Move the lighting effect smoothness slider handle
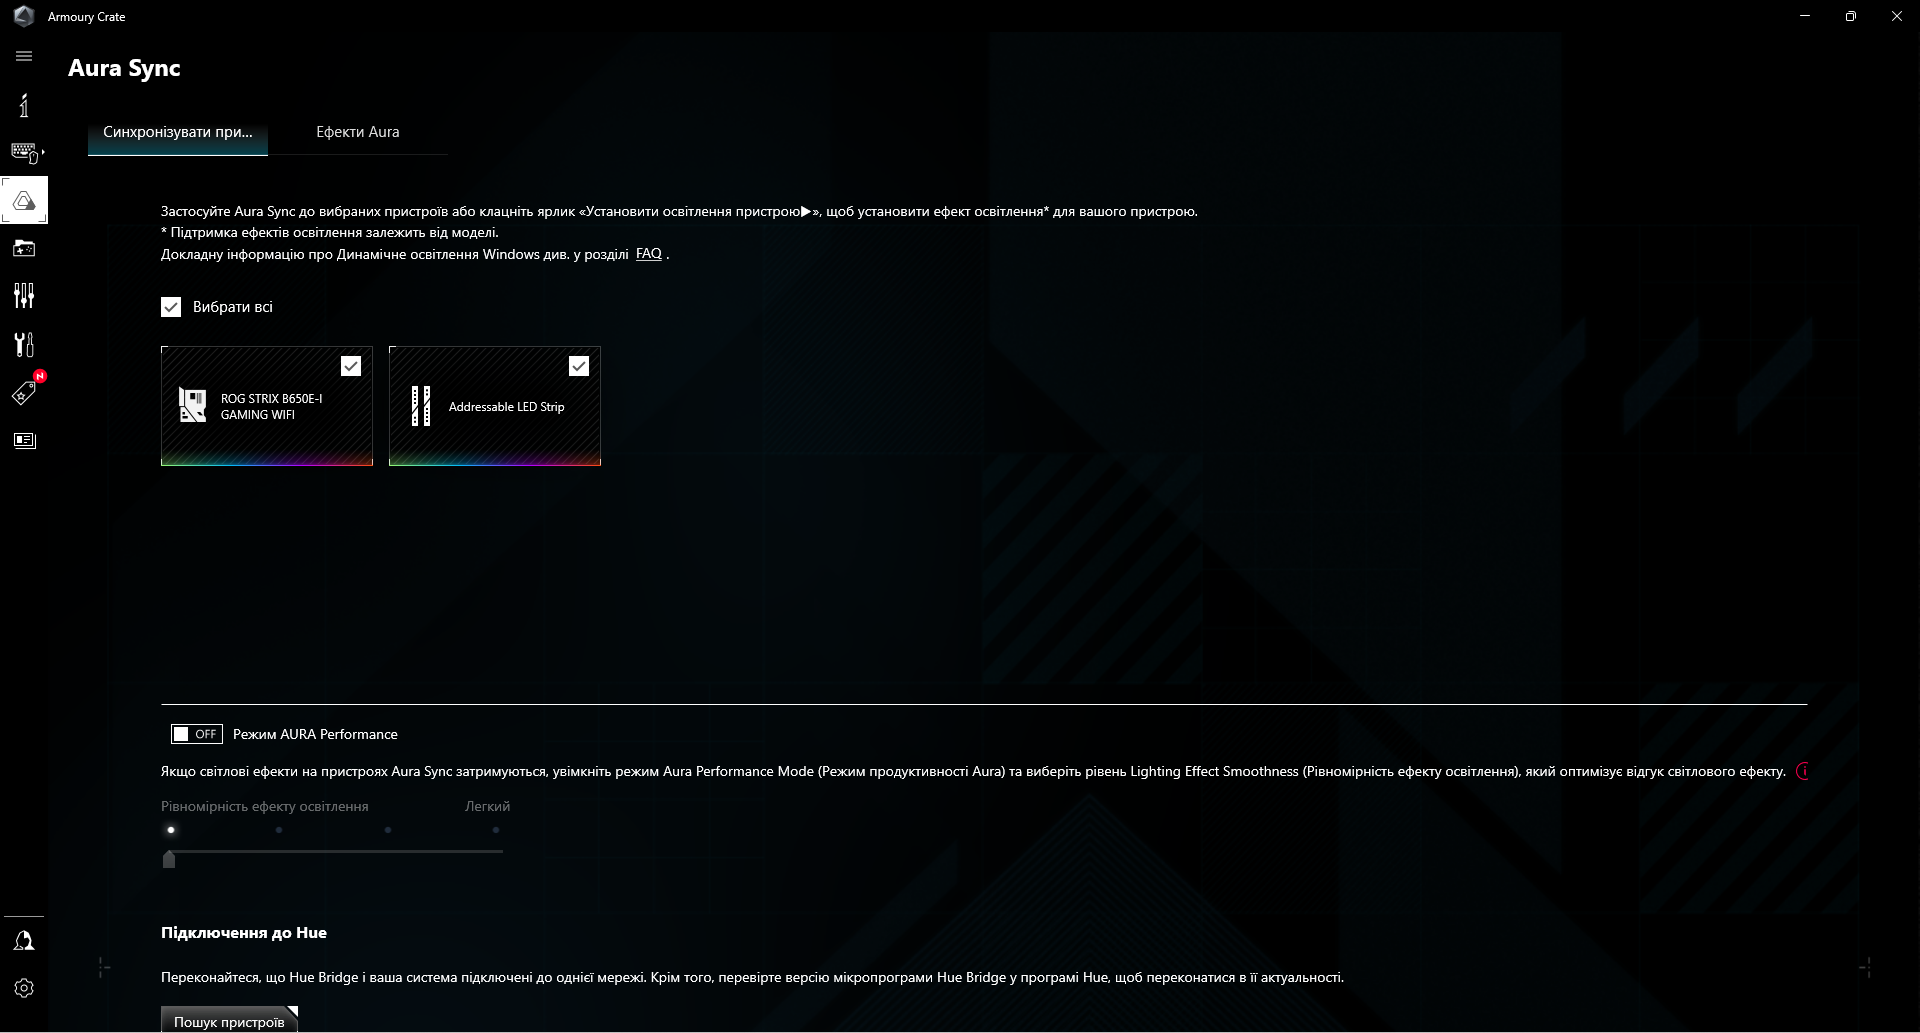The width and height of the screenshot is (1920, 1033). pos(170,858)
